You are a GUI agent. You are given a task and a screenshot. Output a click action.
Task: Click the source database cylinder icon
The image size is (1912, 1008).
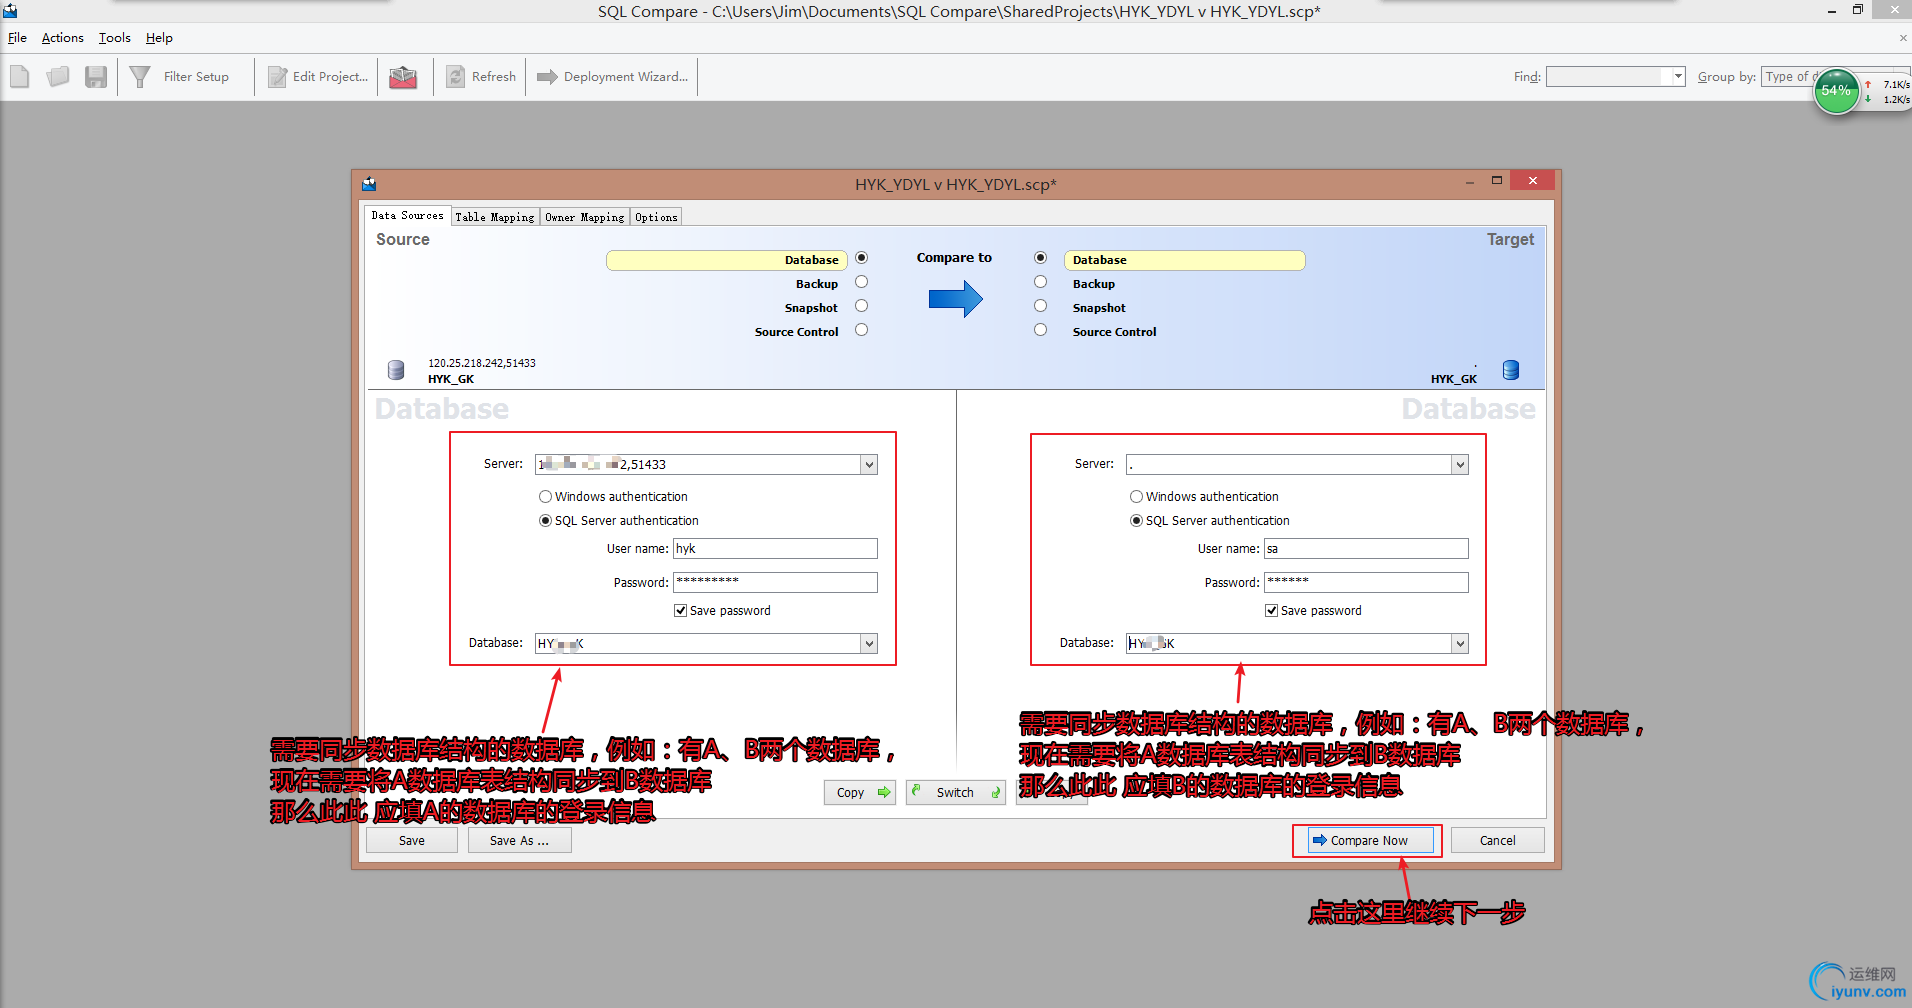click(396, 370)
